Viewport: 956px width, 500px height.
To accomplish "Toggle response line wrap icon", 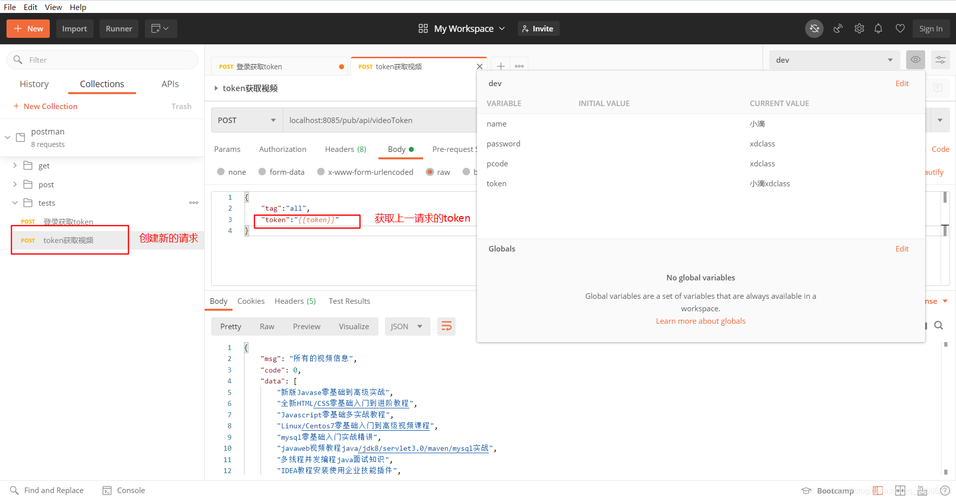I will tap(446, 326).
